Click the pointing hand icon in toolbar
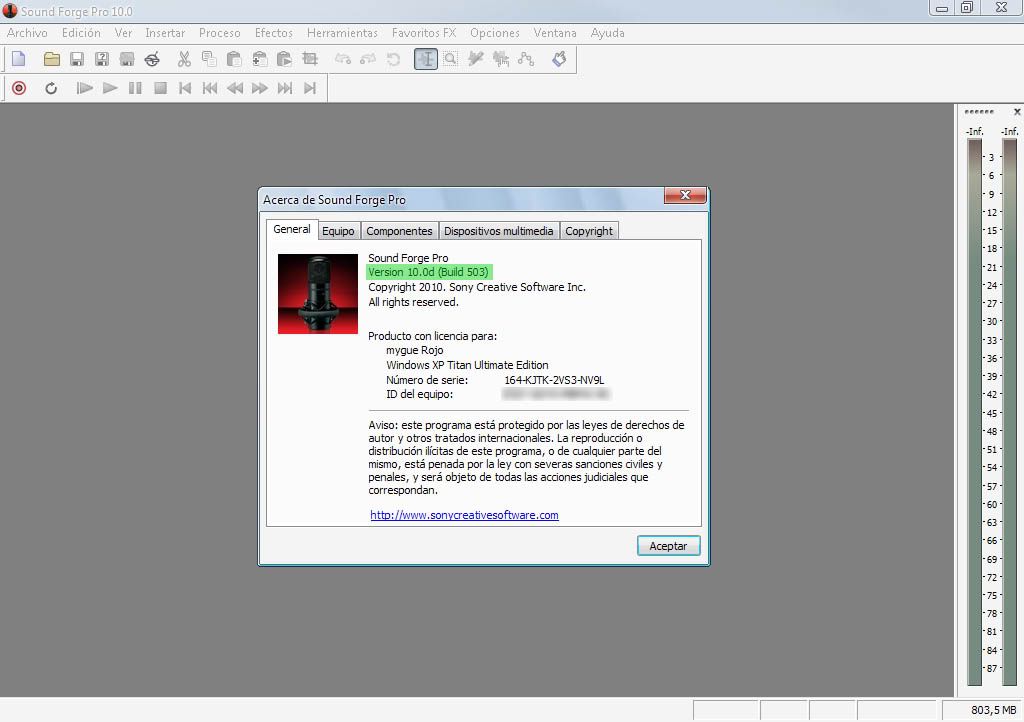 pyautogui.click(x=559, y=59)
